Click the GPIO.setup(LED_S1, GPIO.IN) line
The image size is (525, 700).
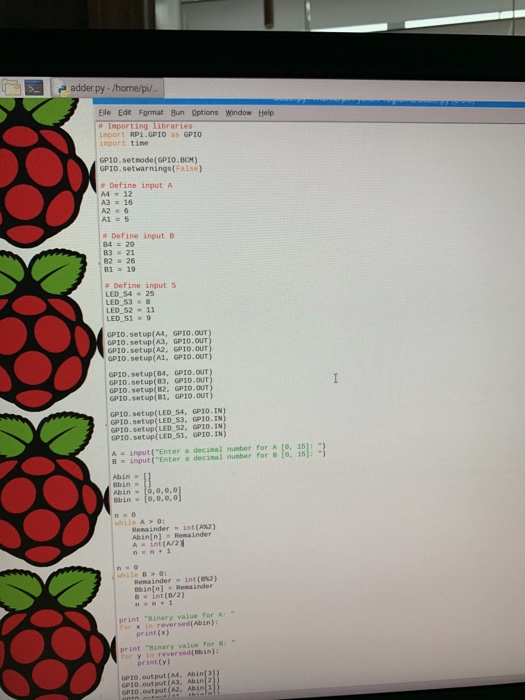[x=169, y=435]
